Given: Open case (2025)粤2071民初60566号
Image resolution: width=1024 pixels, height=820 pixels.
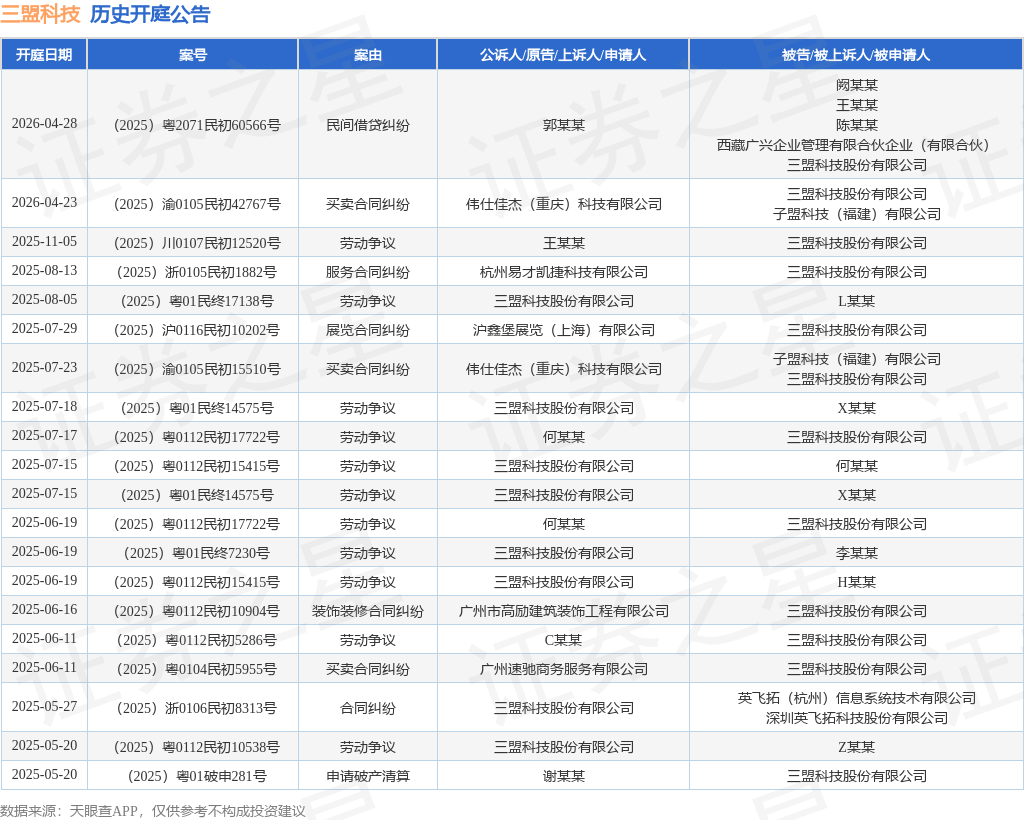Looking at the screenshot, I should click(197, 125).
